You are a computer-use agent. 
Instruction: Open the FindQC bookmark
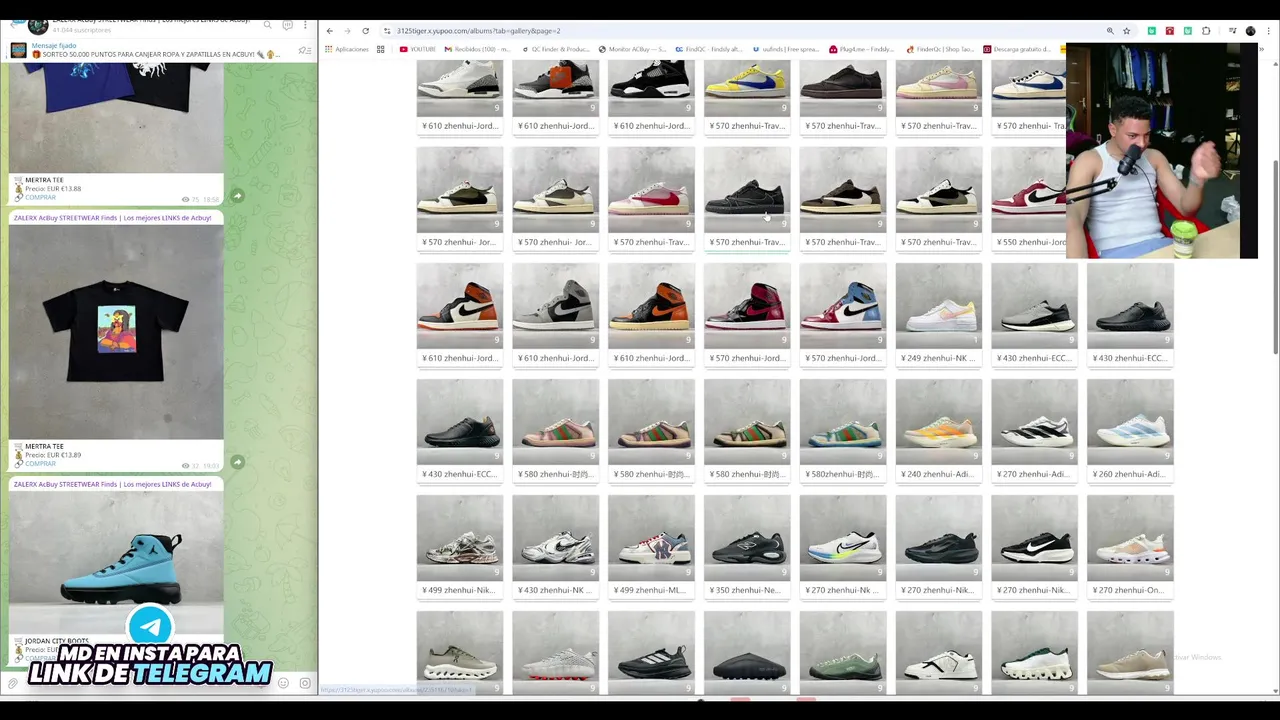coord(709,49)
